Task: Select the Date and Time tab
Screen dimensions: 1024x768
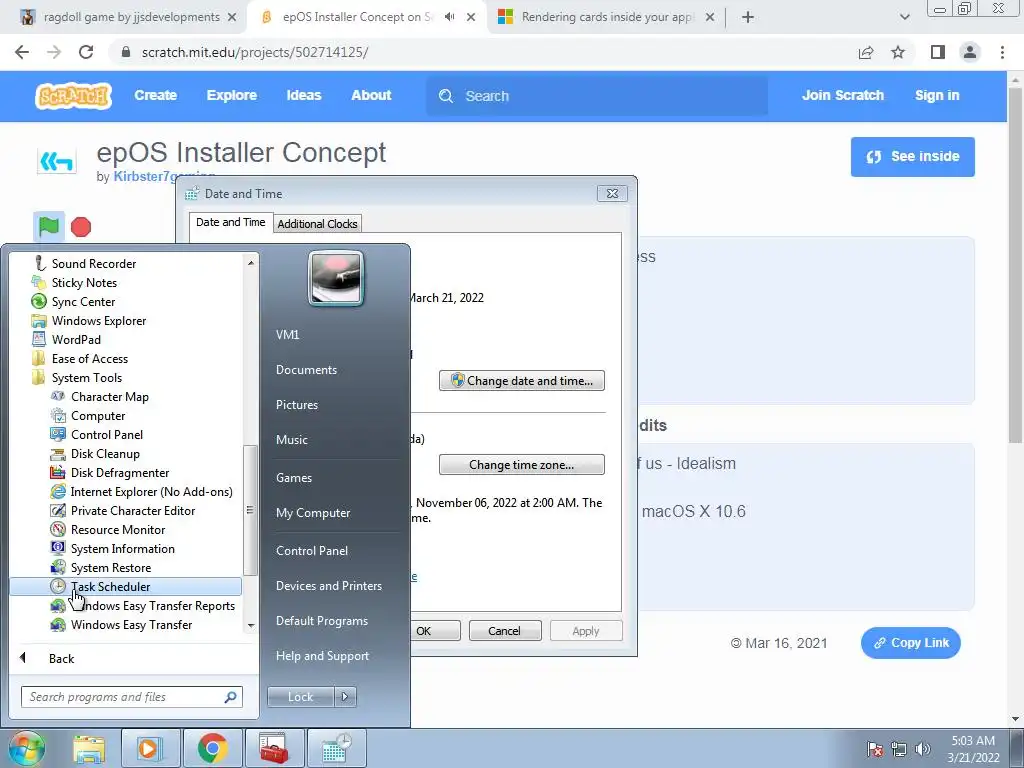Action: 231,222
